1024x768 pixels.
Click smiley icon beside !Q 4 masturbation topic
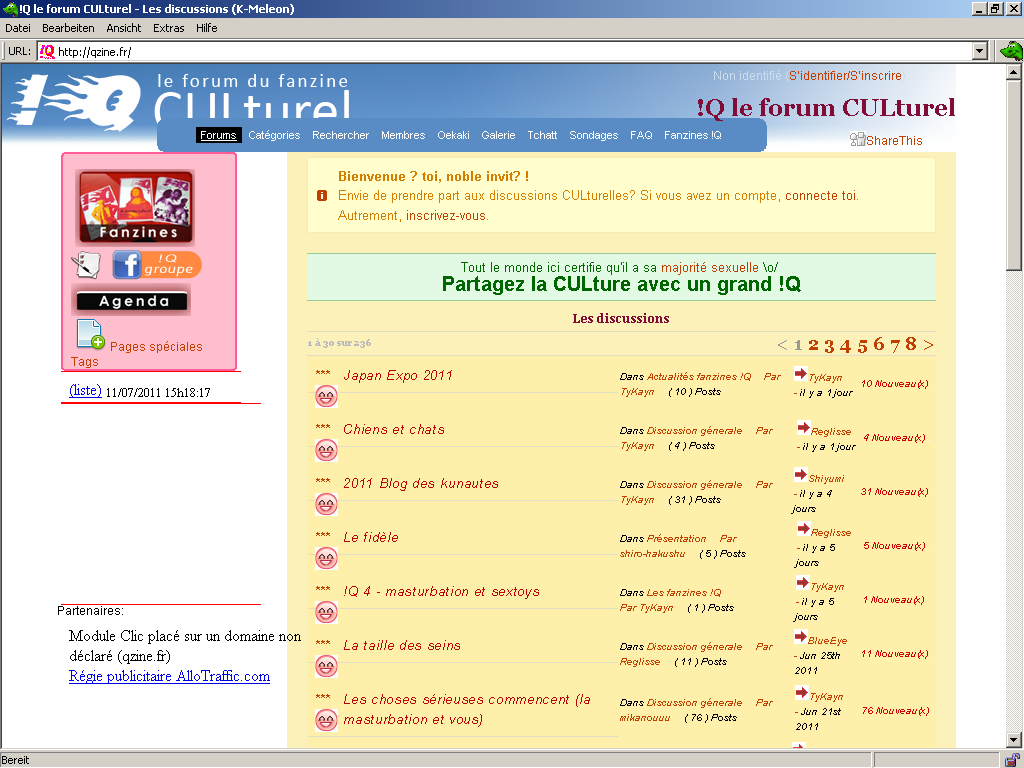[x=326, y=612]
